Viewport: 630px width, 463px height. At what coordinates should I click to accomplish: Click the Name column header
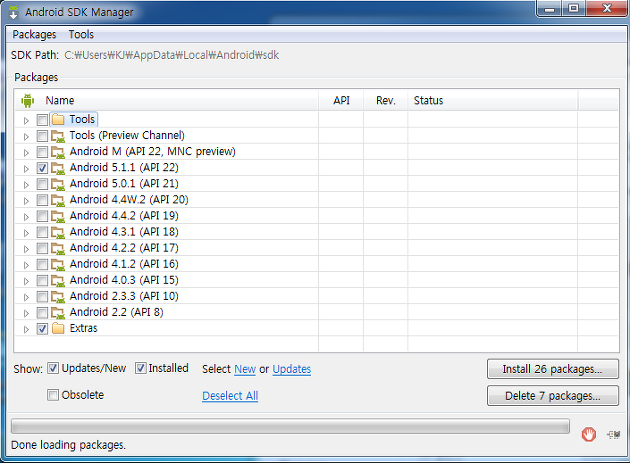click(x=167, y=100)
